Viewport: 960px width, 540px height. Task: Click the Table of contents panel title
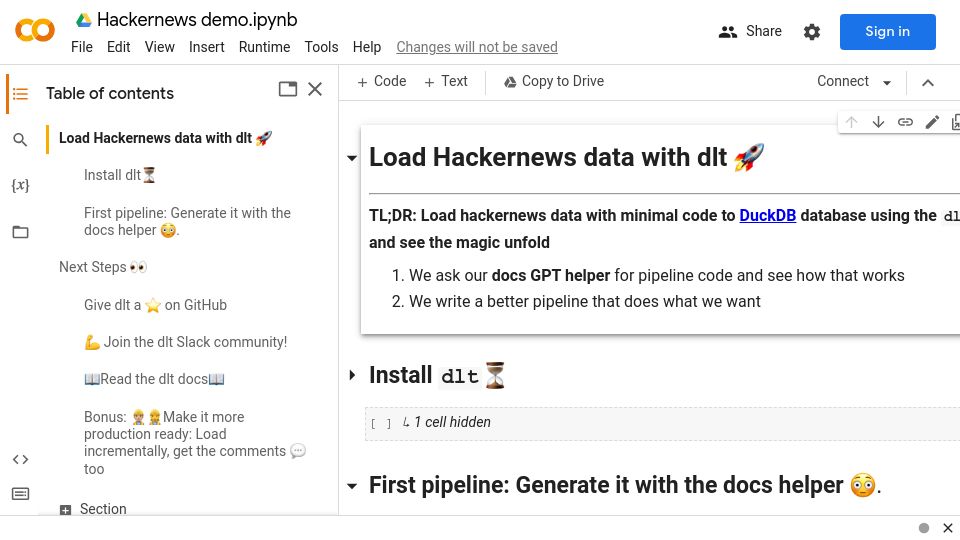click(x=110, y=93)
